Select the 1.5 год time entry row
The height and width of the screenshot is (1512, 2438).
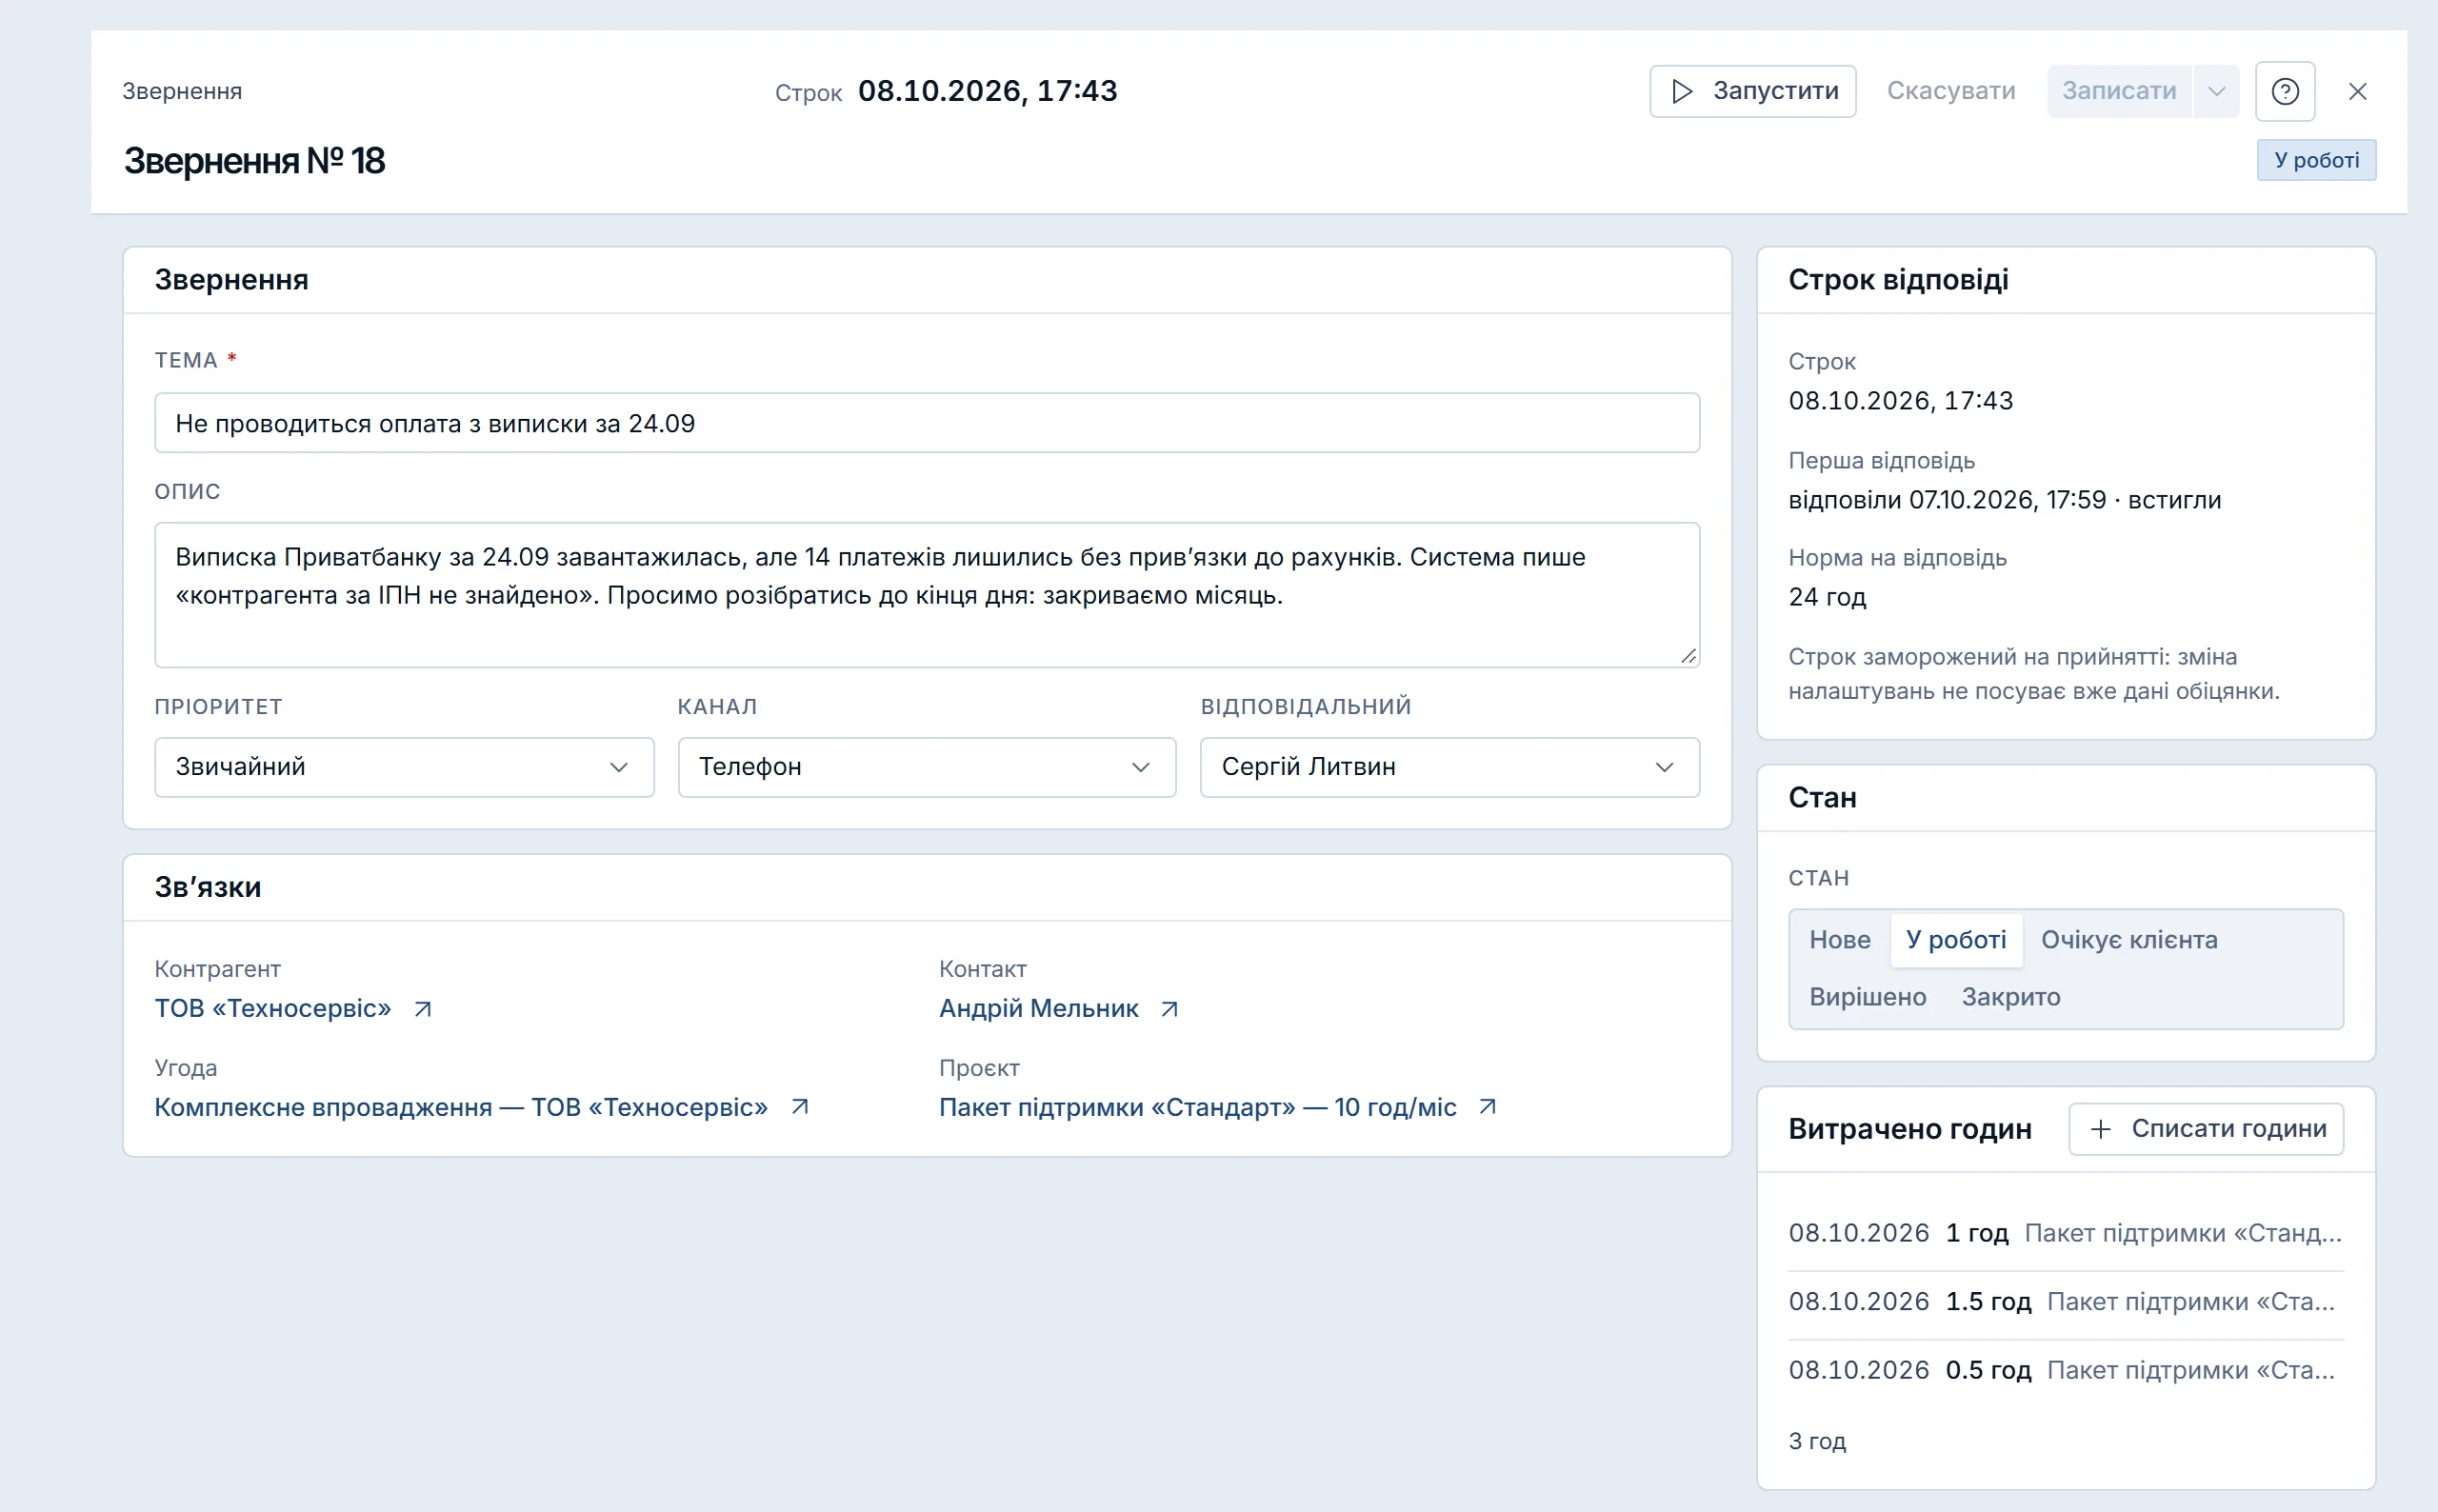[2065, 1302]
